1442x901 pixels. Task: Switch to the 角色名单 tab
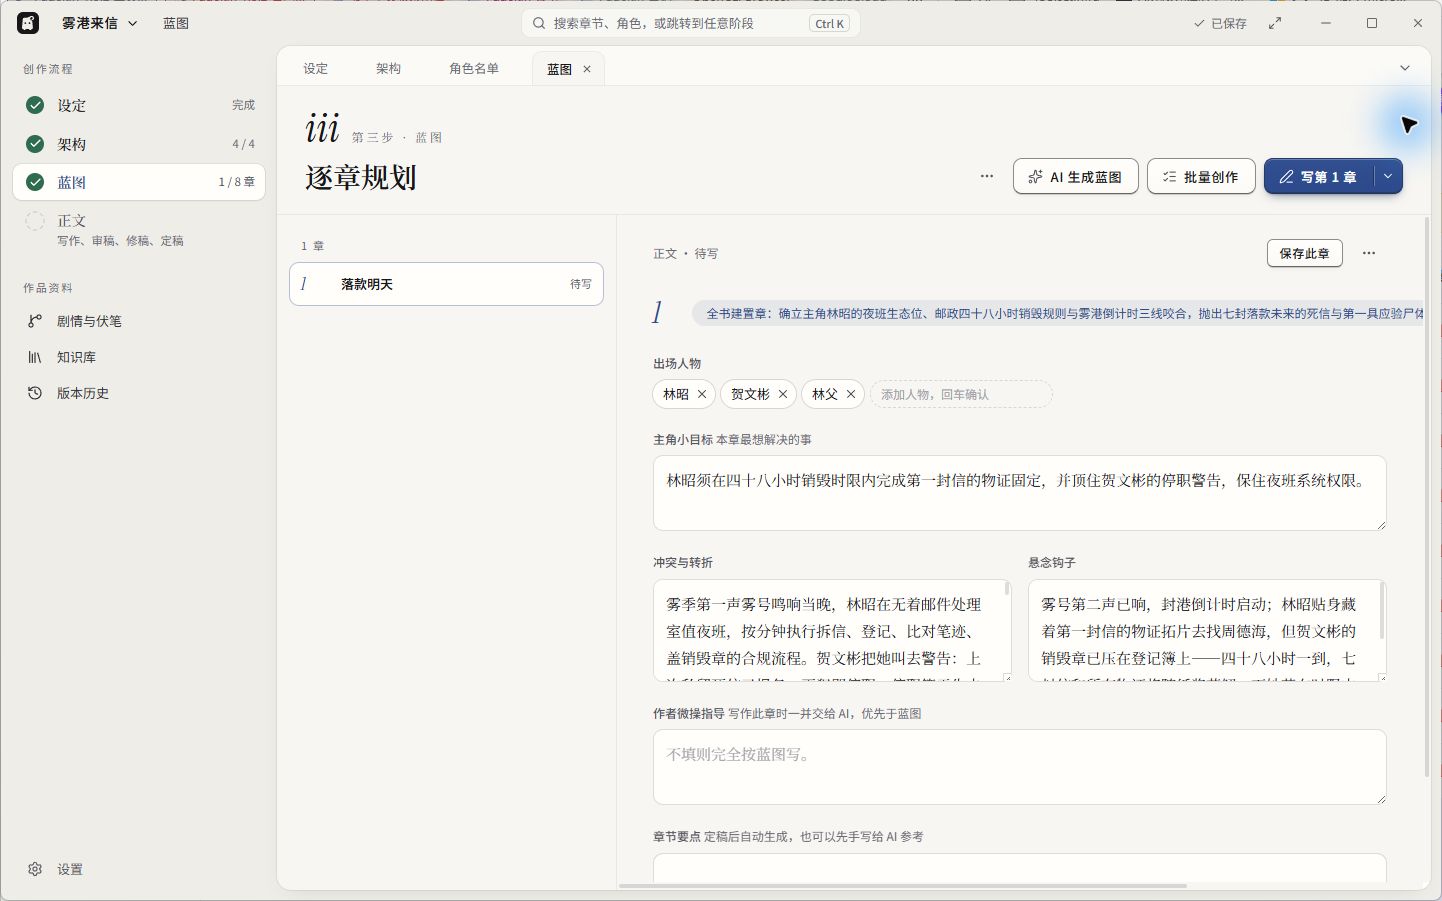point(474,68)
